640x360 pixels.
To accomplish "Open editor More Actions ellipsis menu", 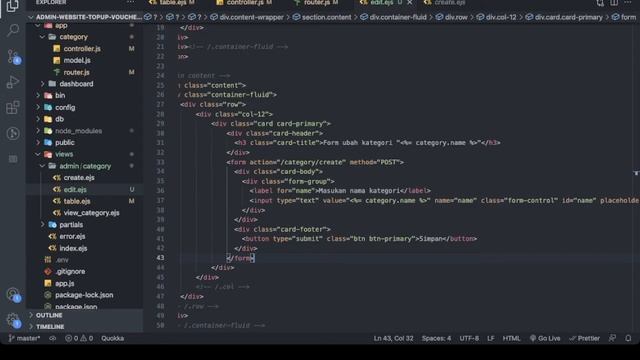I will tap(628, 2).
